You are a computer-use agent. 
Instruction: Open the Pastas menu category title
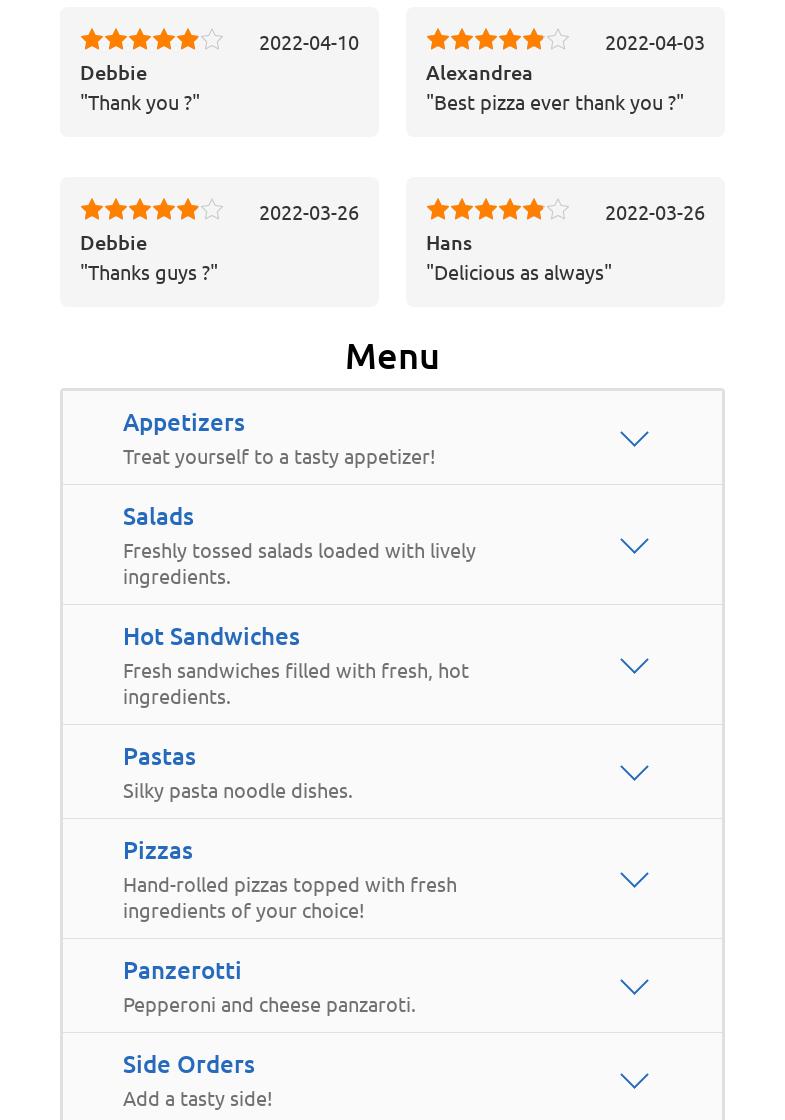click(x=159, y=756)
